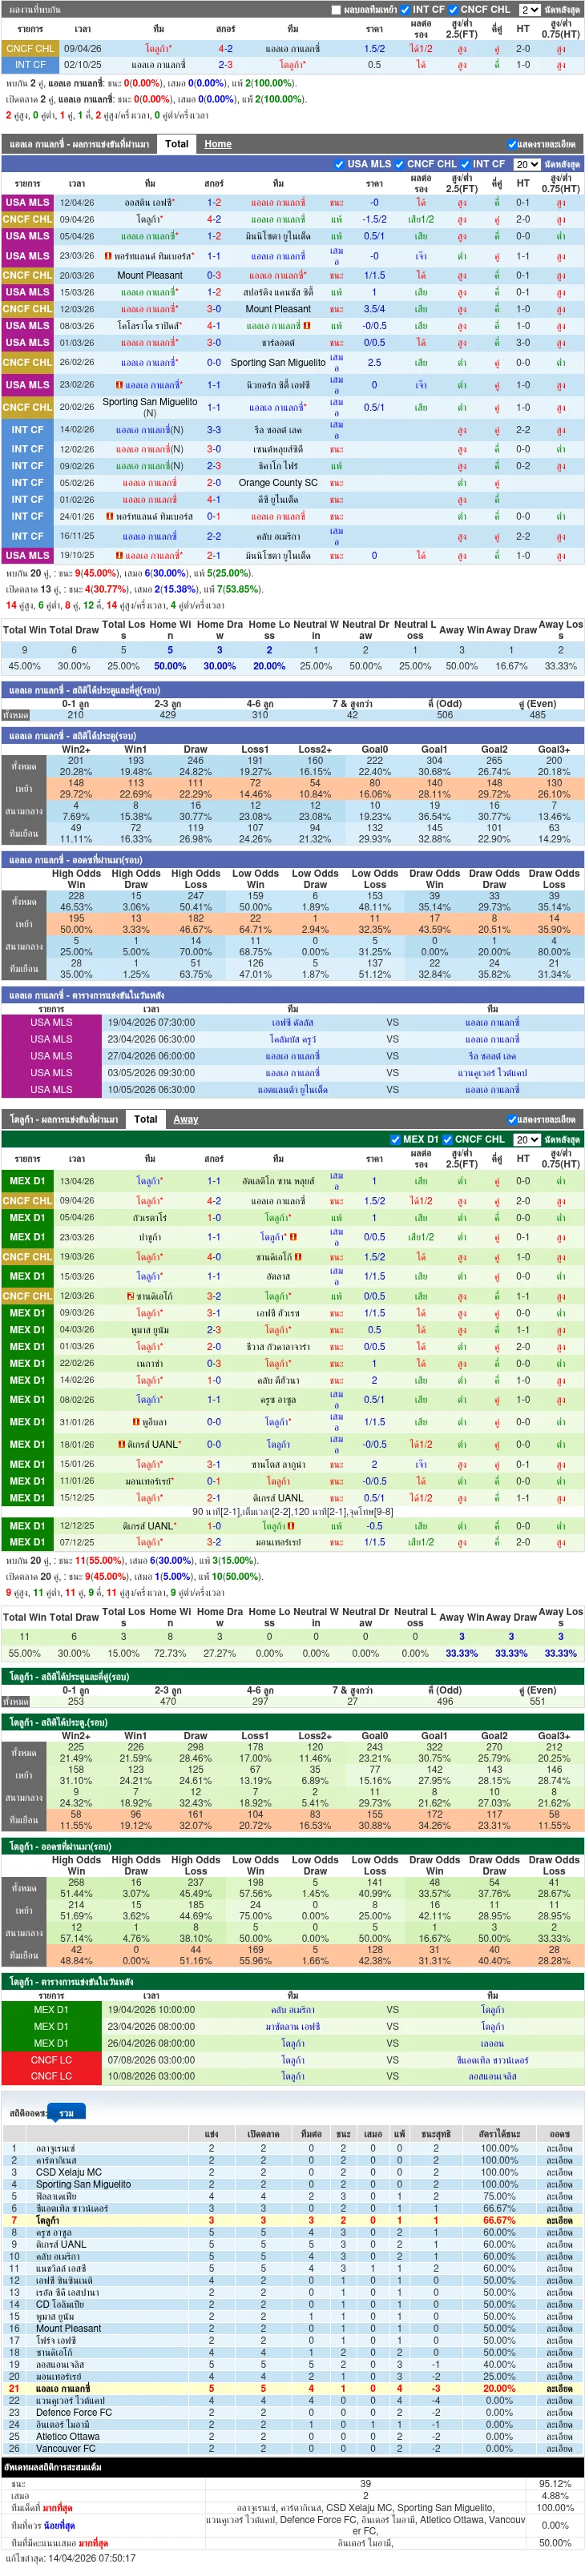Click the red card icon in 24/01/26 row

[x=109, y=516]
